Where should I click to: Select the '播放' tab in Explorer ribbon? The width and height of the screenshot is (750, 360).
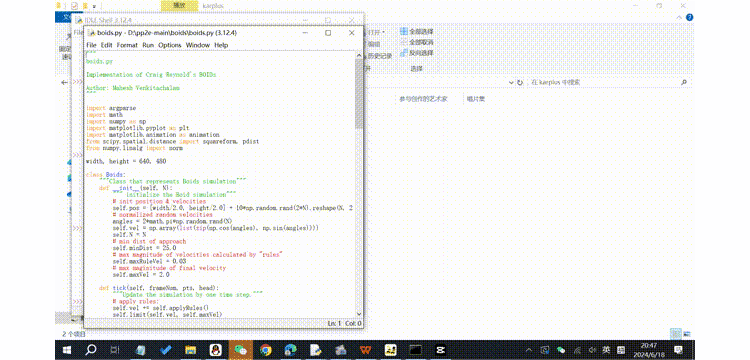tap(179, 5)
